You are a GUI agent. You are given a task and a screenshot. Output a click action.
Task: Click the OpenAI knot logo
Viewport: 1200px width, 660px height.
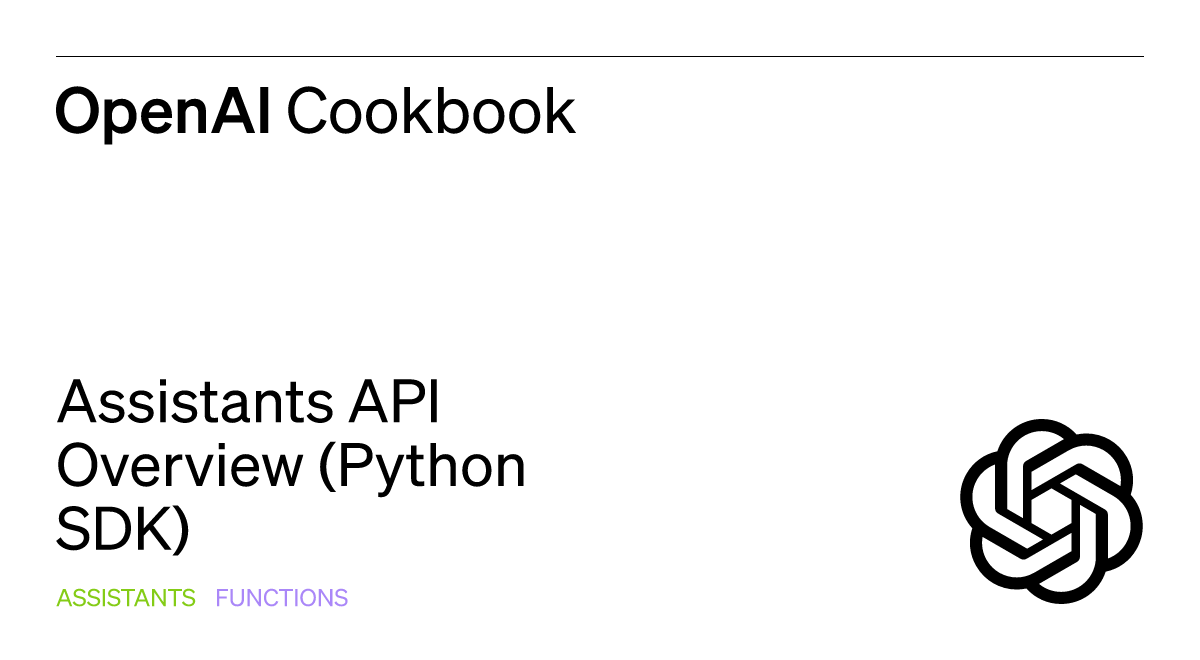1051,511
